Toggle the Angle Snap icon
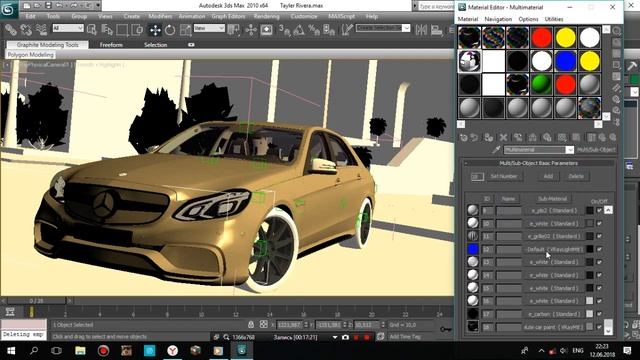Screen dimensions: 640x360 click(299, 30)
